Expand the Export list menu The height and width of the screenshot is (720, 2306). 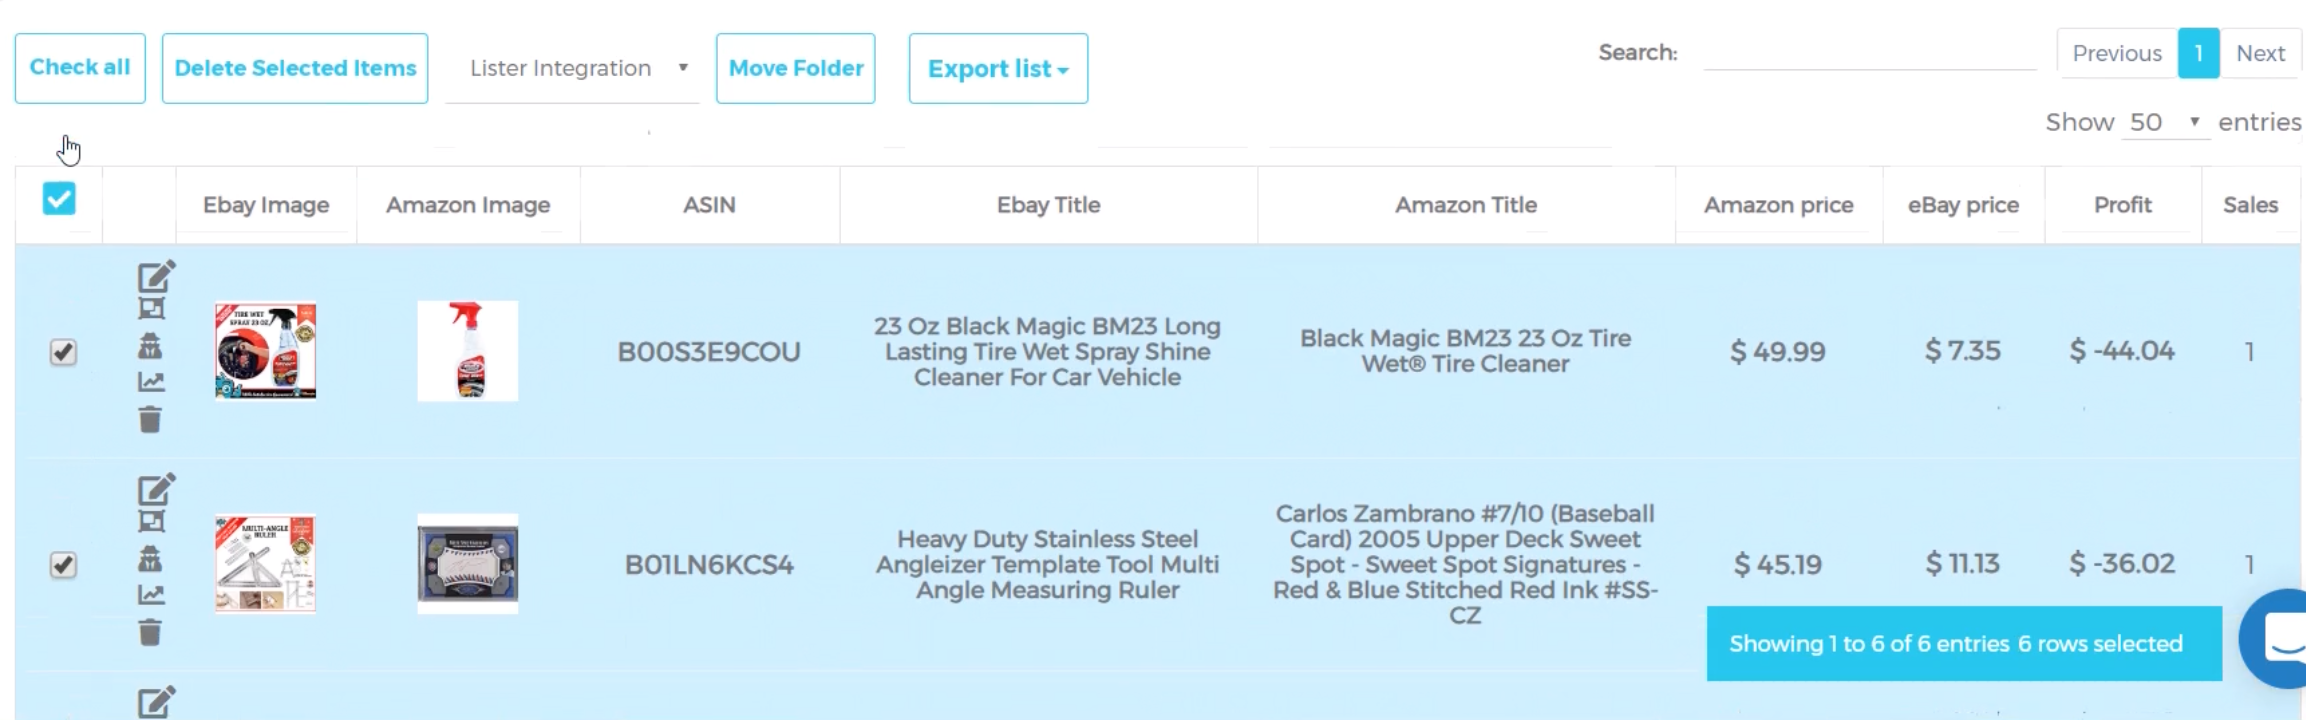click(x=998, y=68)
